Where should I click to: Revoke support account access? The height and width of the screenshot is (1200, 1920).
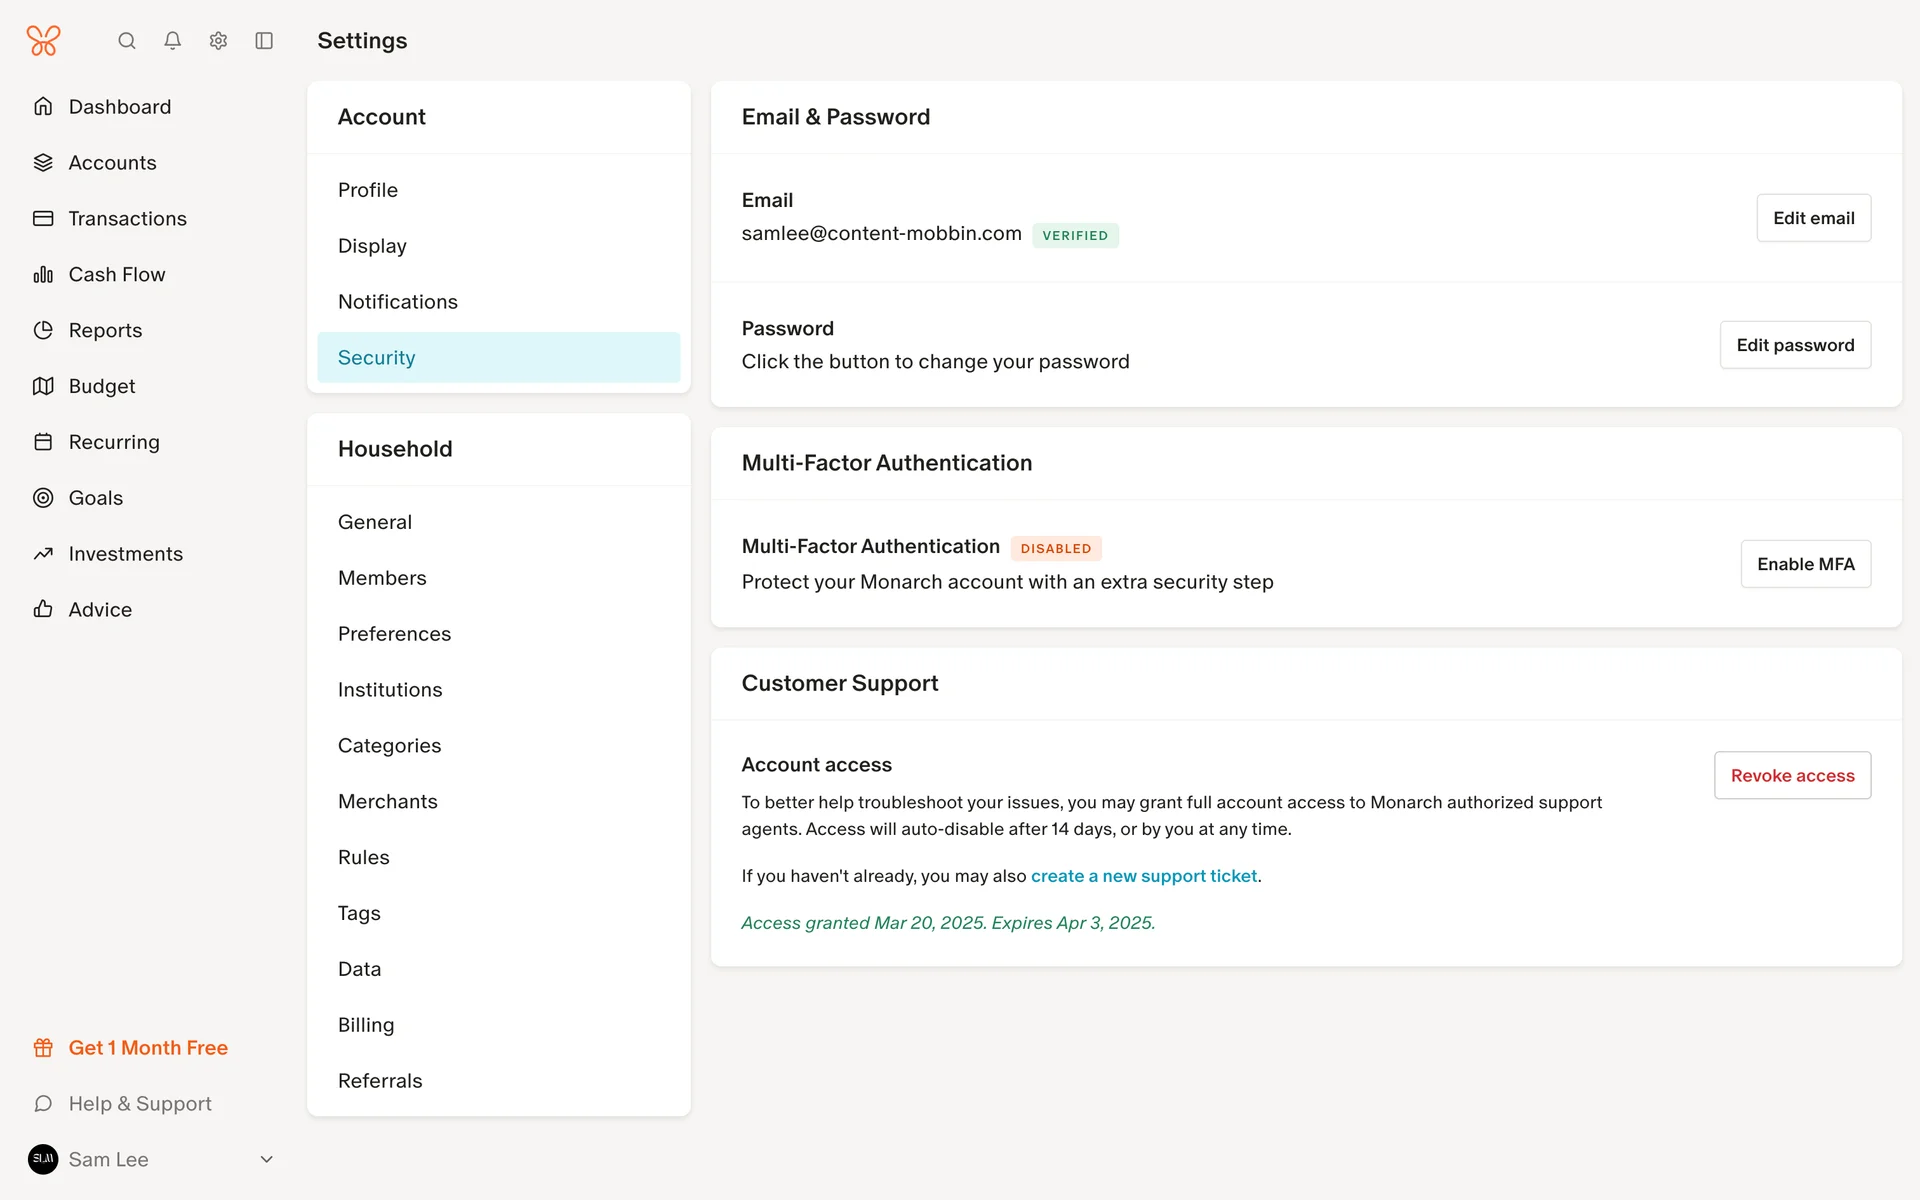[1792, 776]
